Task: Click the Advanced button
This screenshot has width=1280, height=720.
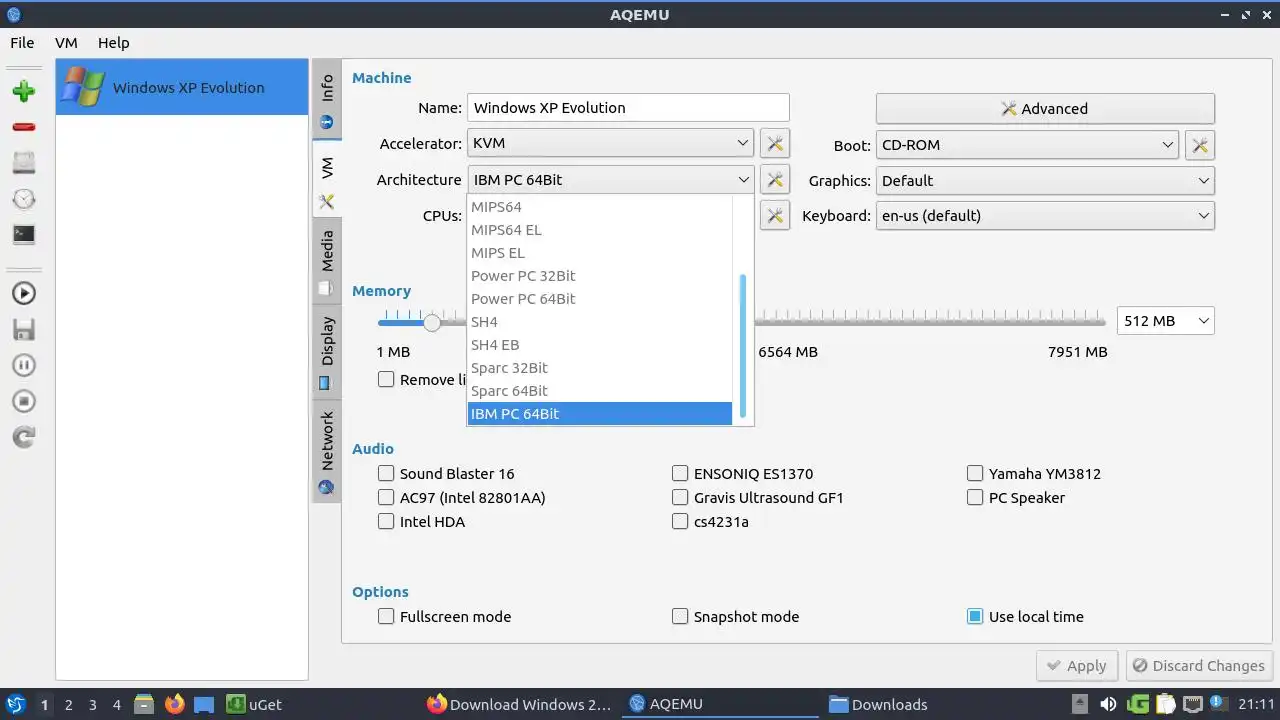Action: tap(1045, 108)
